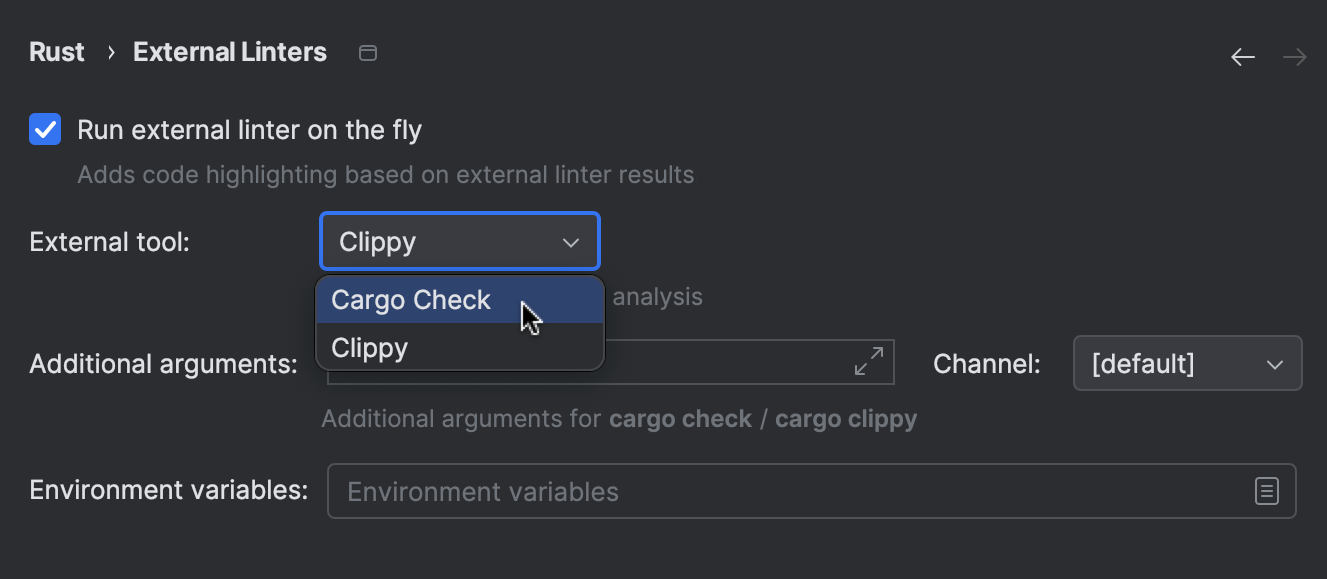1327x579 pixels.
Task: Click the expand icon in Additional arguments field
Action: (869, 362)
